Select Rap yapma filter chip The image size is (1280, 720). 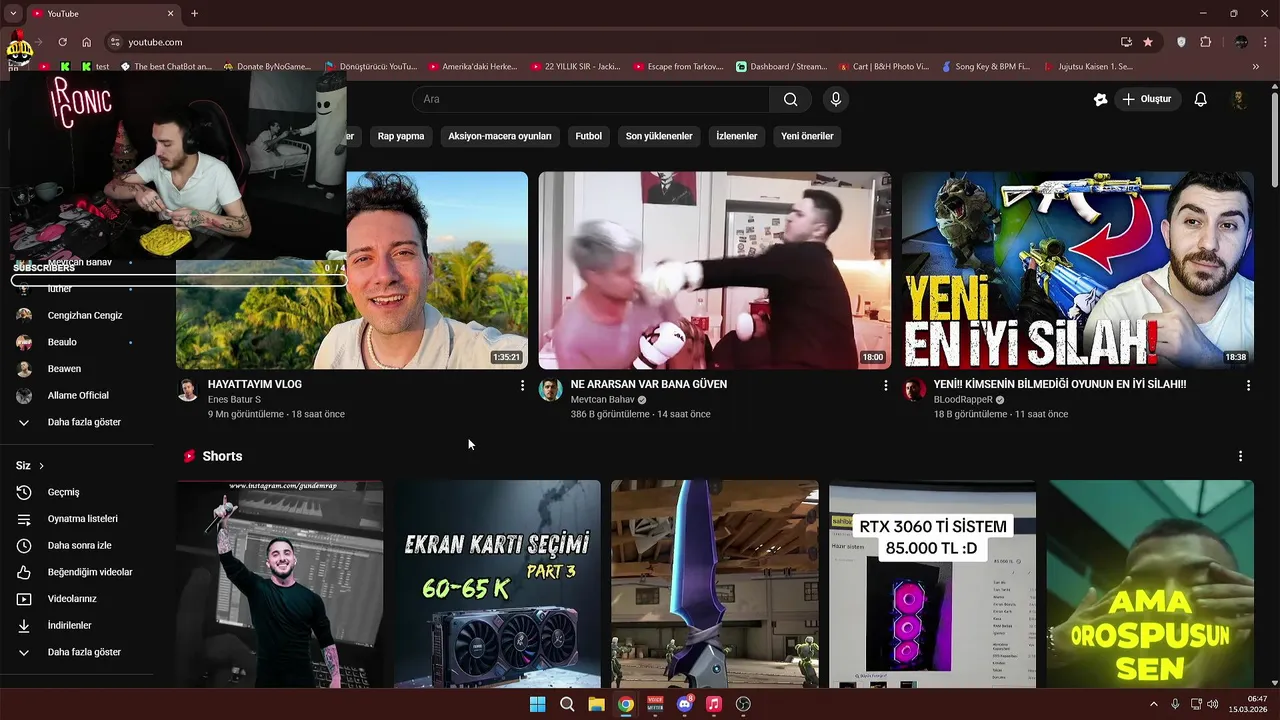coord(401,136)
